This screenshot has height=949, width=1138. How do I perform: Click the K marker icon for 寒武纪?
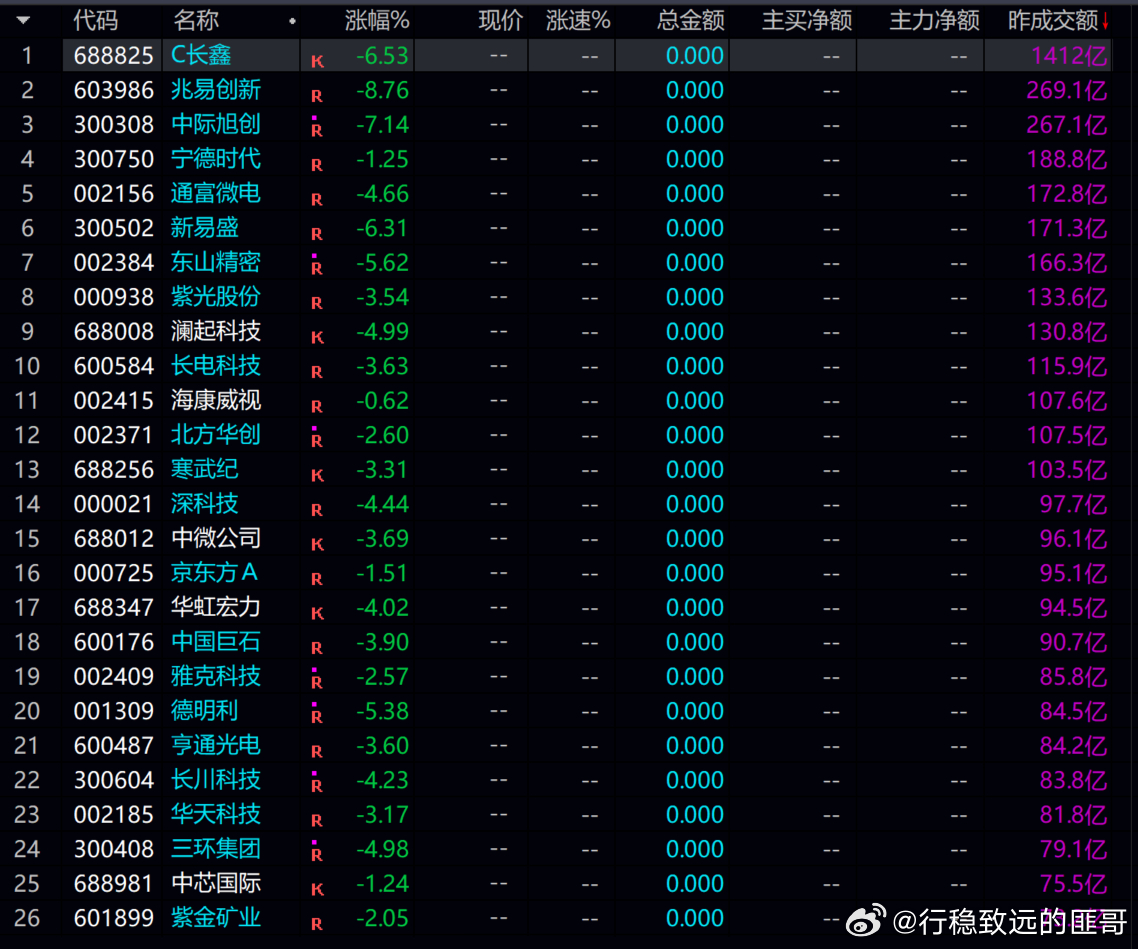317,475
